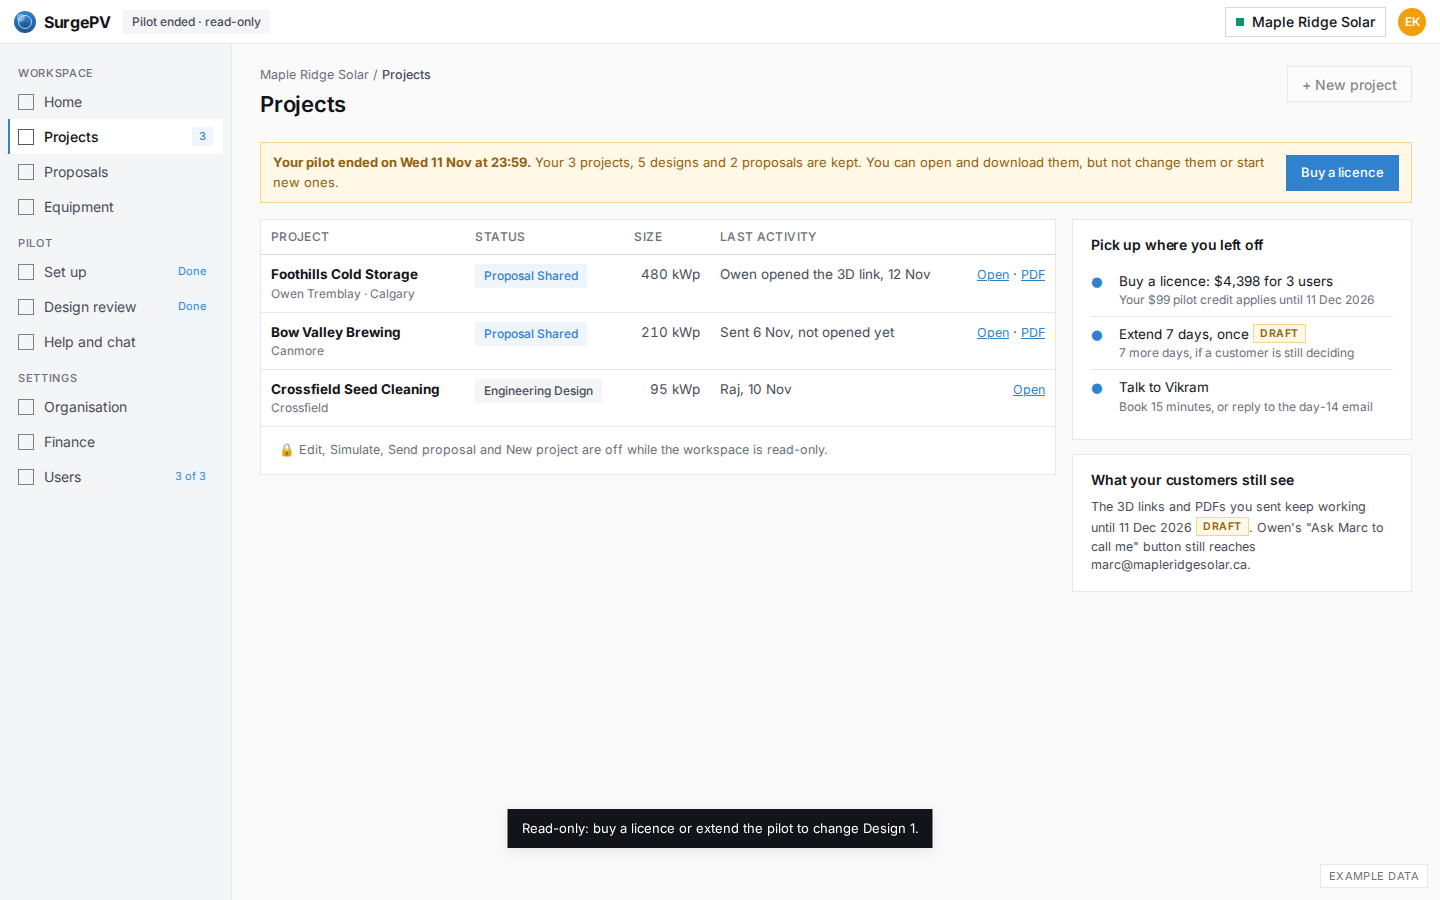Select Projects in the sidebar
The image size is (1440, 900).
[x=116, y=137]
